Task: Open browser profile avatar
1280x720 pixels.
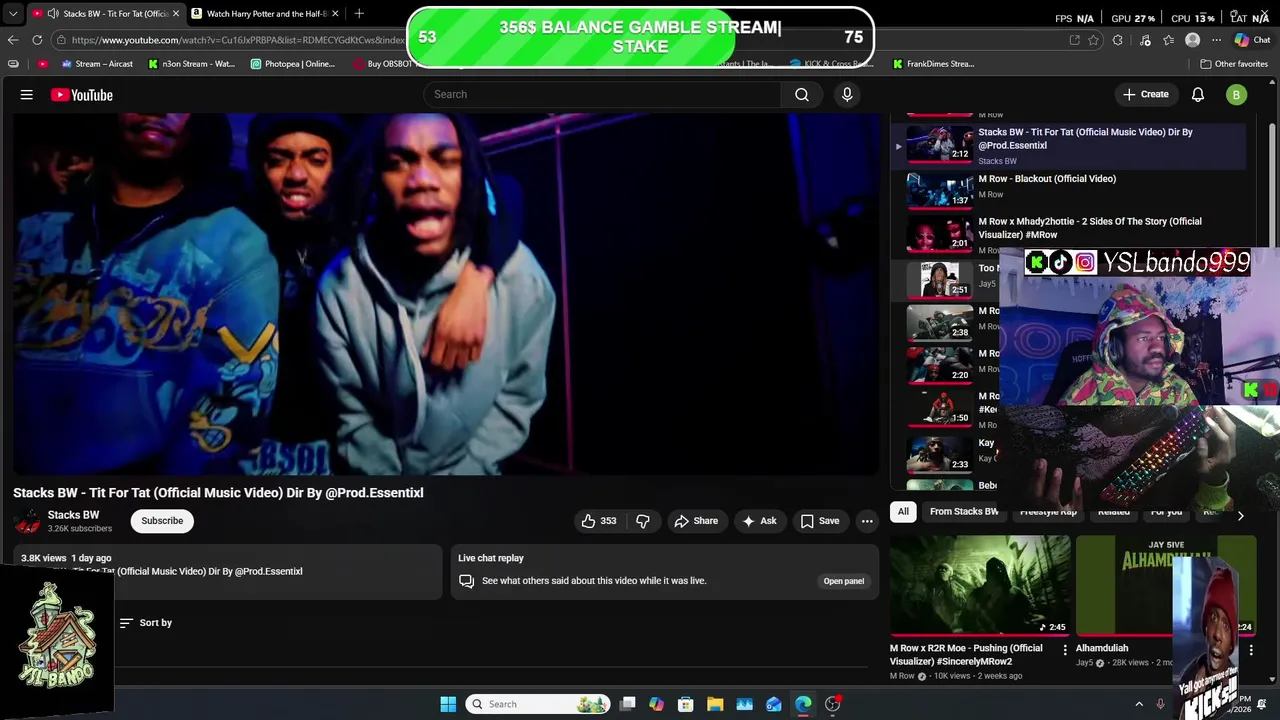Action: pos(1192,40)
